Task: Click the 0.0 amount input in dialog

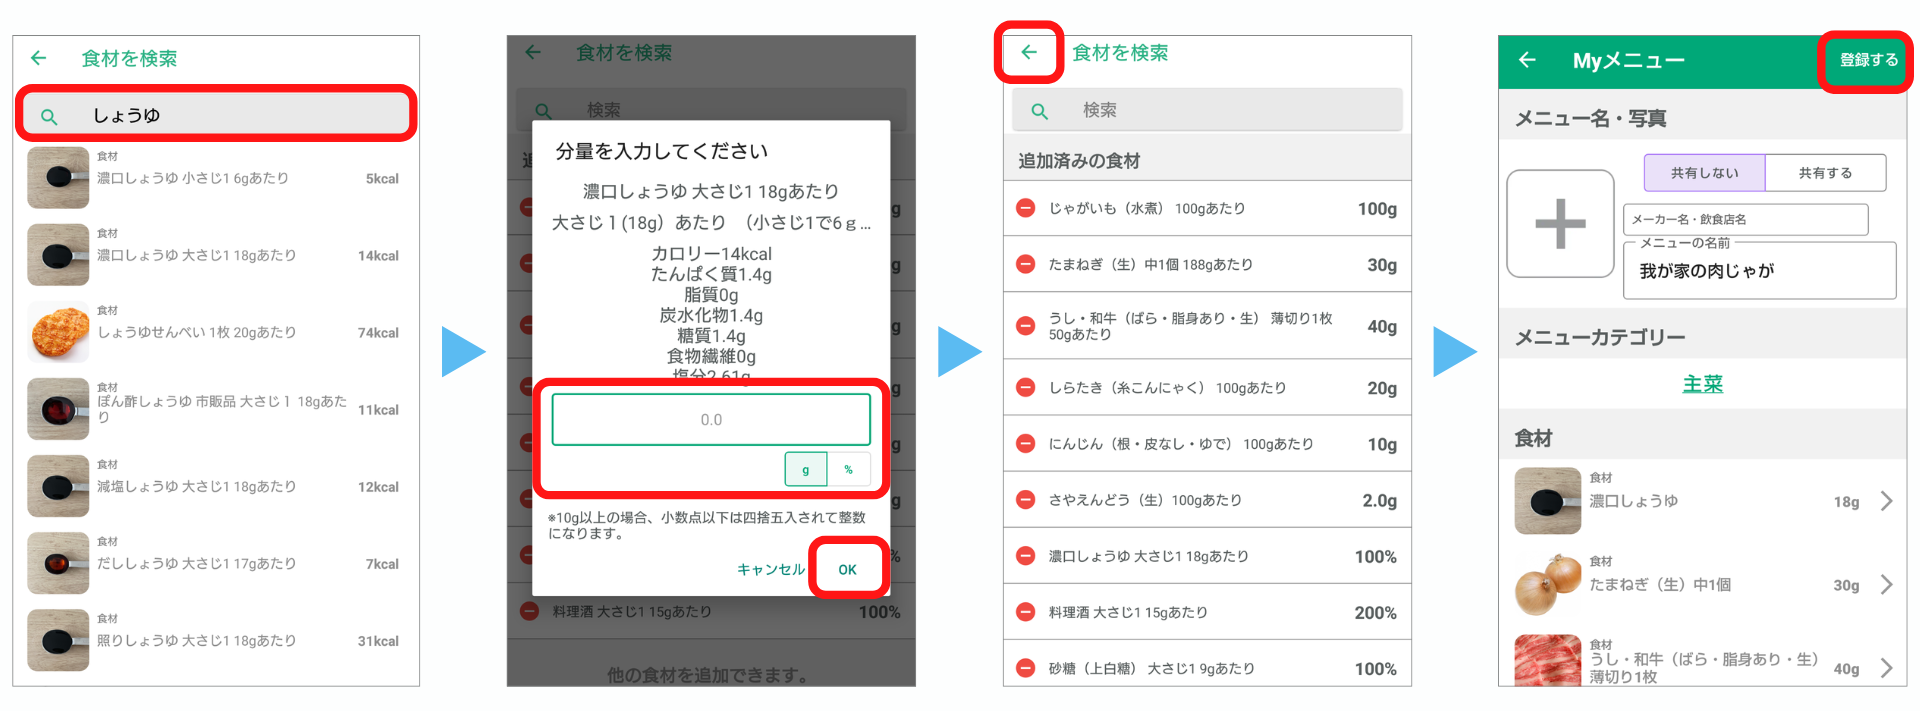Action: (711, 420)
